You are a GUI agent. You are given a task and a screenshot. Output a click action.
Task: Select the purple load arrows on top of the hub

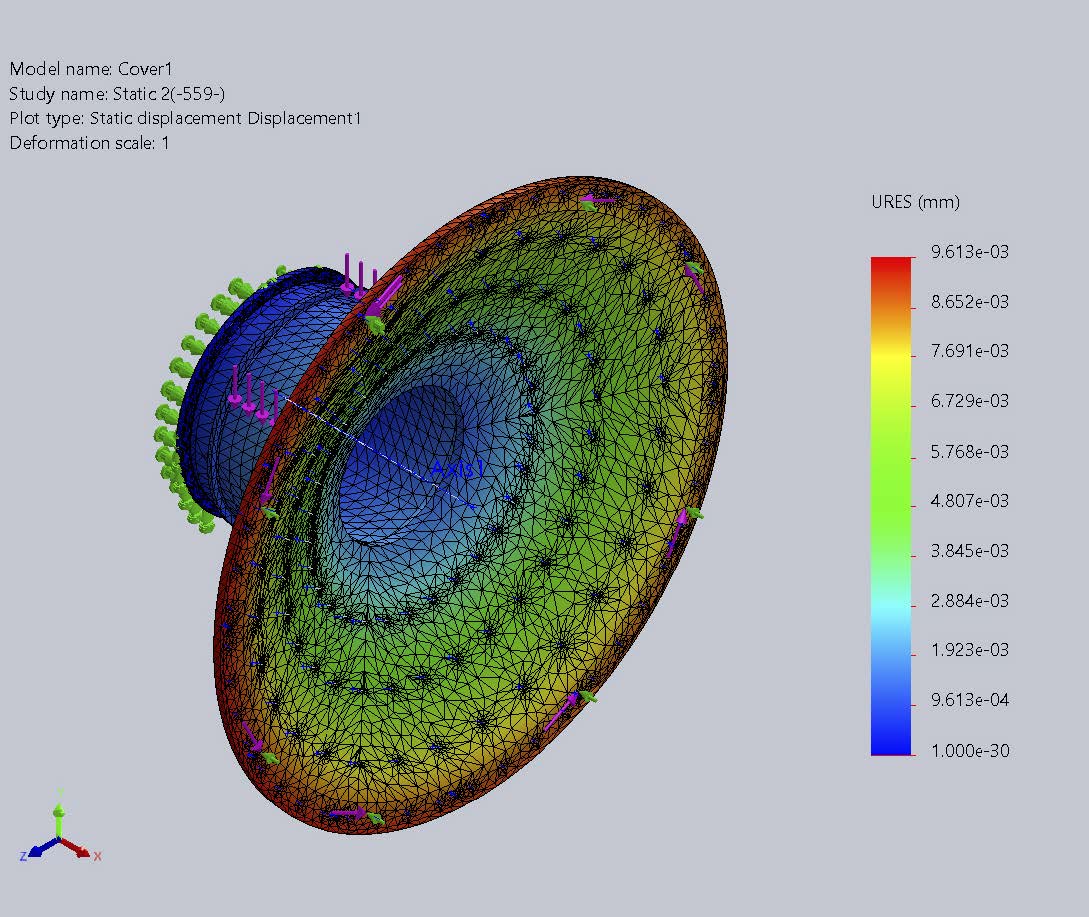(360, 273)
